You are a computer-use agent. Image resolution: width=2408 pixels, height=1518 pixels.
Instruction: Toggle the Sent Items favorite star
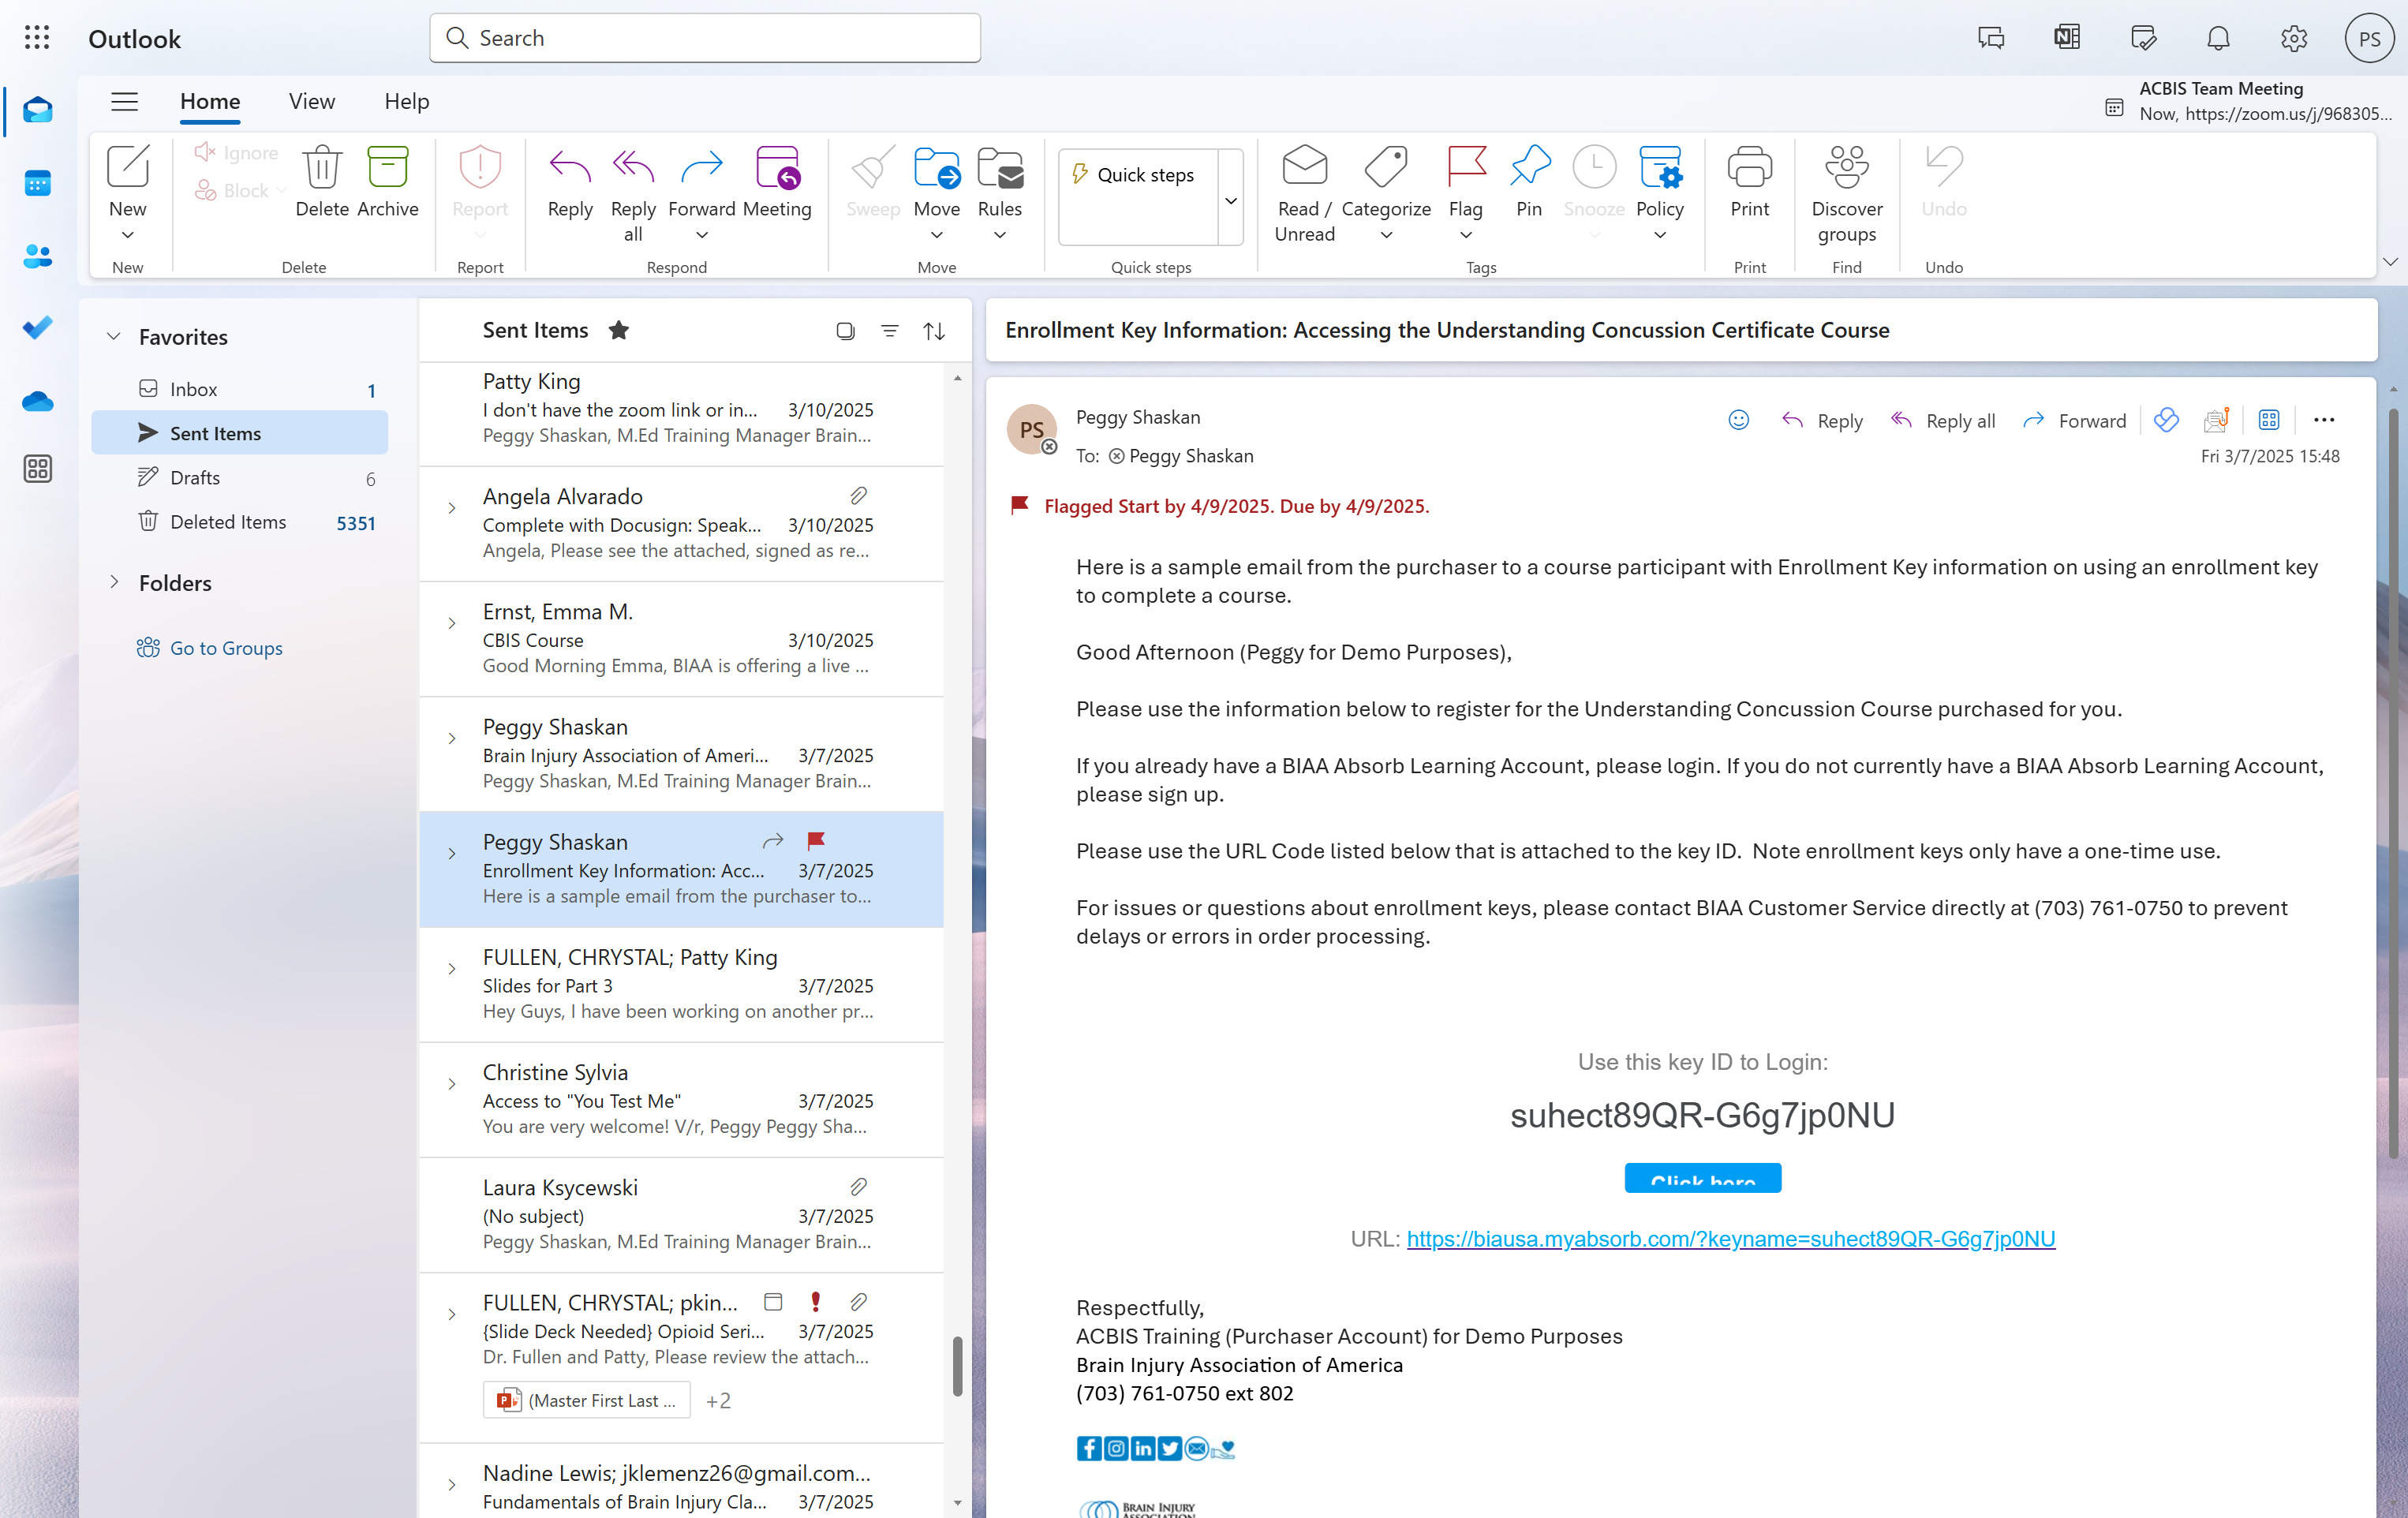click(x=619, y=330)
